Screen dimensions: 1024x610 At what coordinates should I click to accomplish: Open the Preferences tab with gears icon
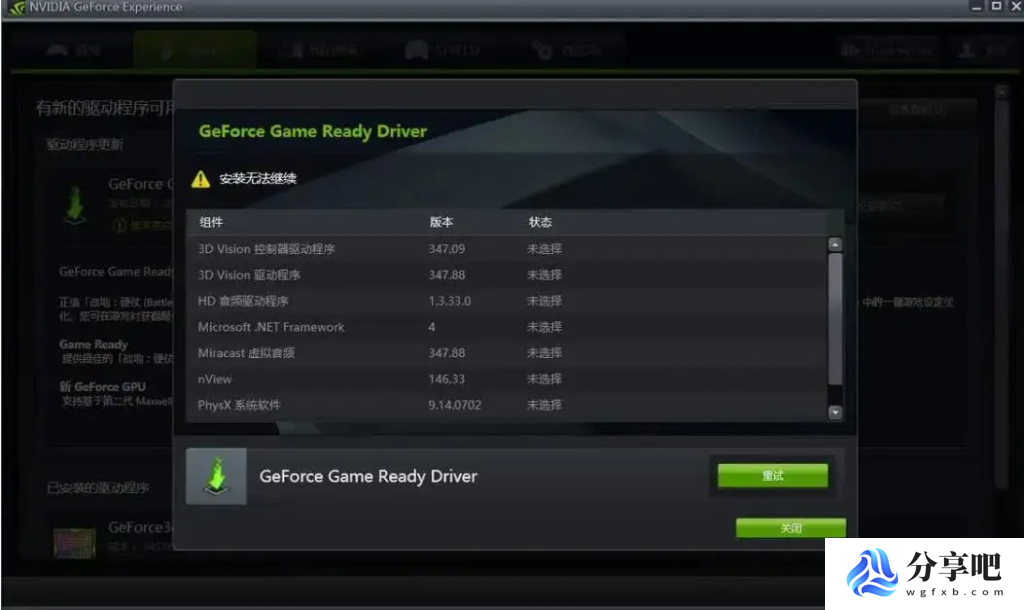tap(565, 50)
